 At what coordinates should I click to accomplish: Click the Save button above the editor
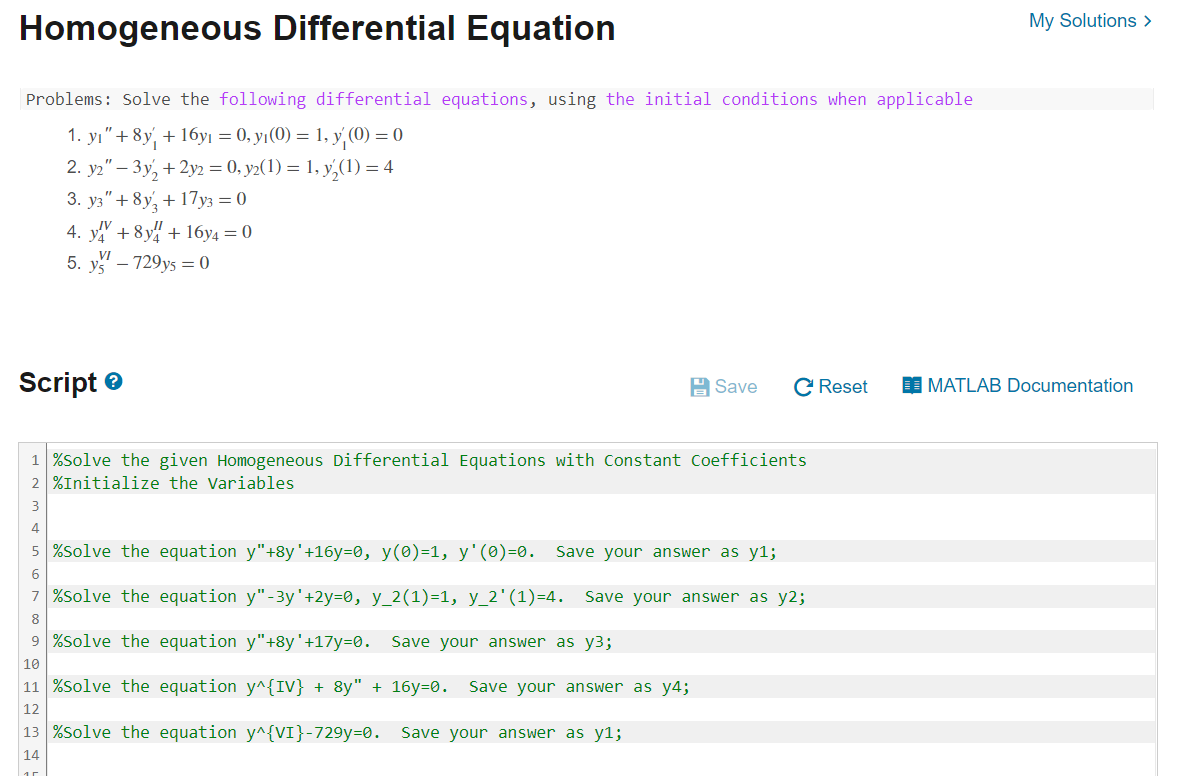(723, 386)
